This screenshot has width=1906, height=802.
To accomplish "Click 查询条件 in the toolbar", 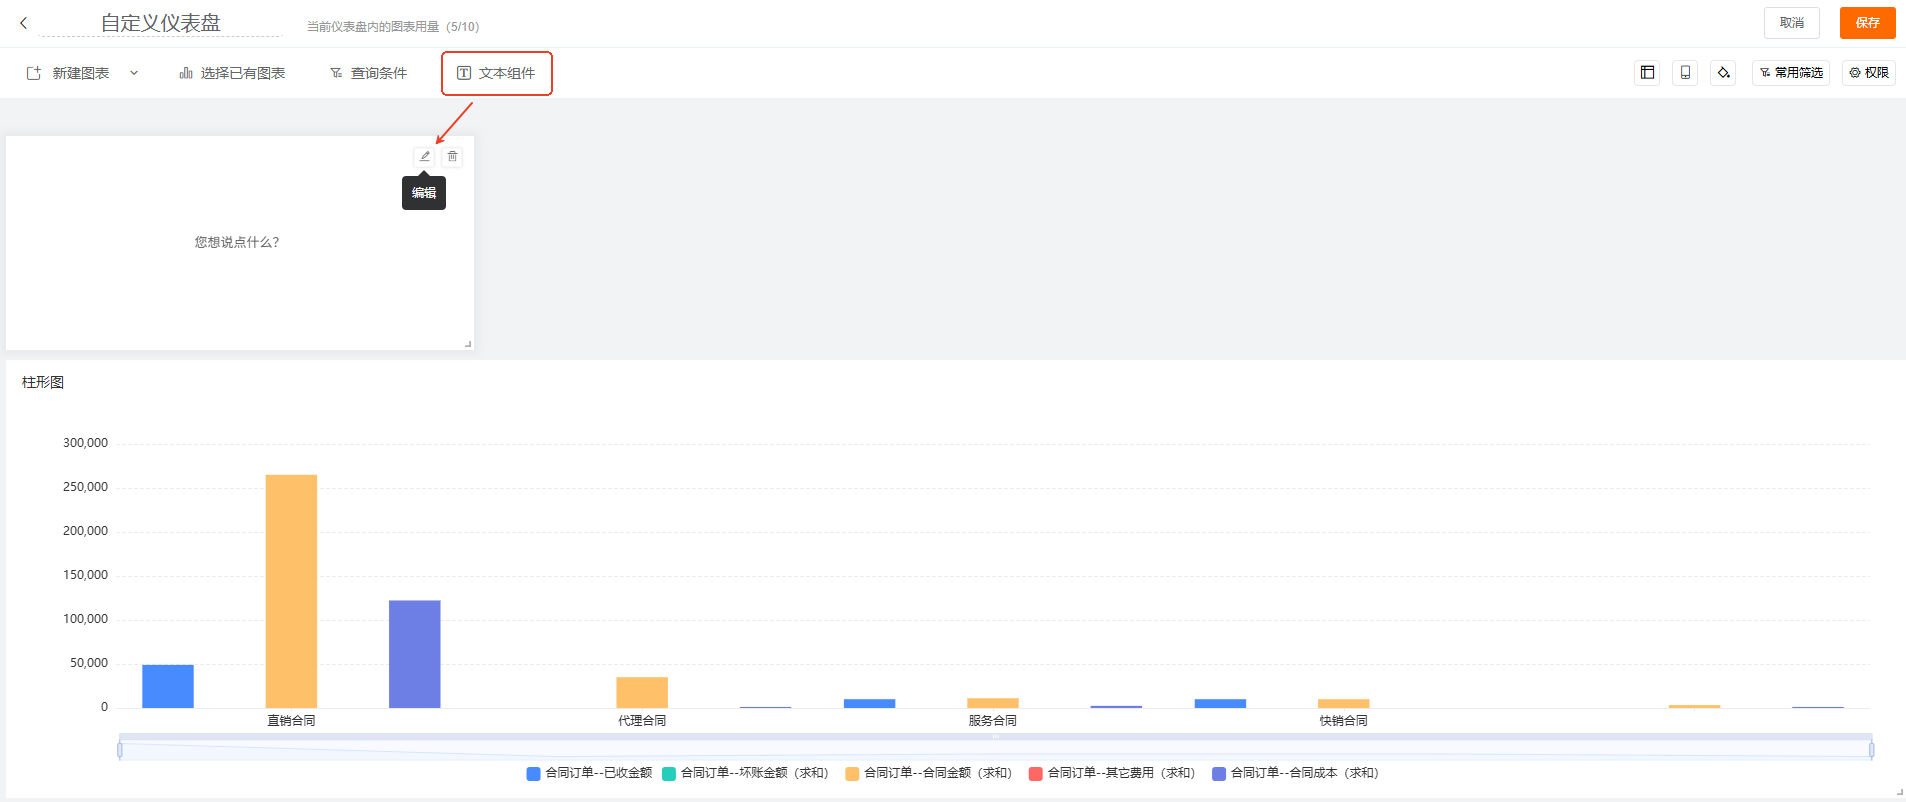I will (x=368, y=73).
